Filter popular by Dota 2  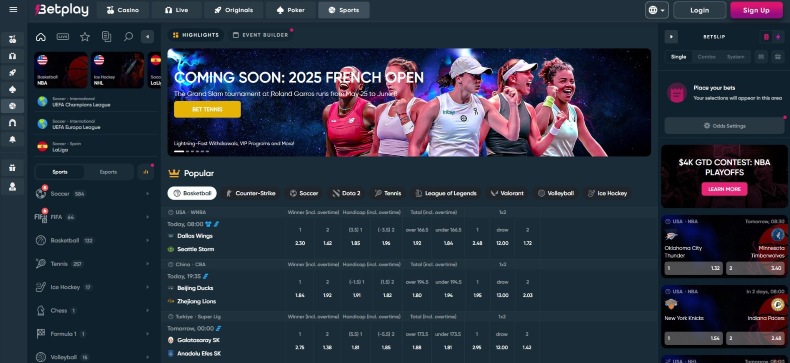pos(346,193)
